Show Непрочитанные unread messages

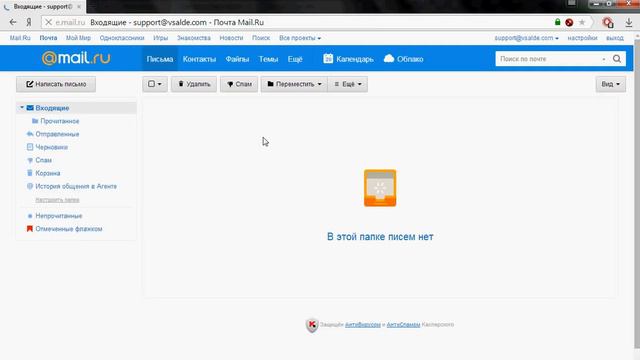pyautogui.click(x=59, y=216)
